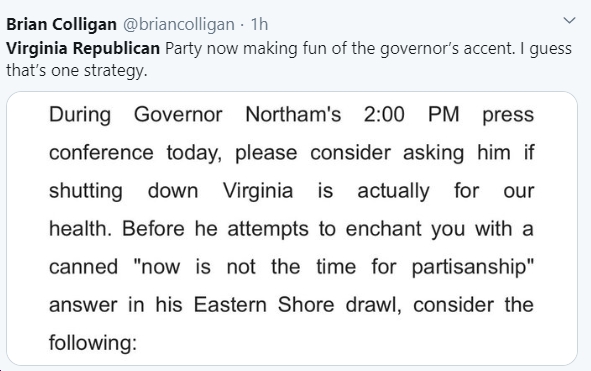Screen dimensions: 591x371
Task: Click "health." at start of fourth line
Action: (80, 228)
